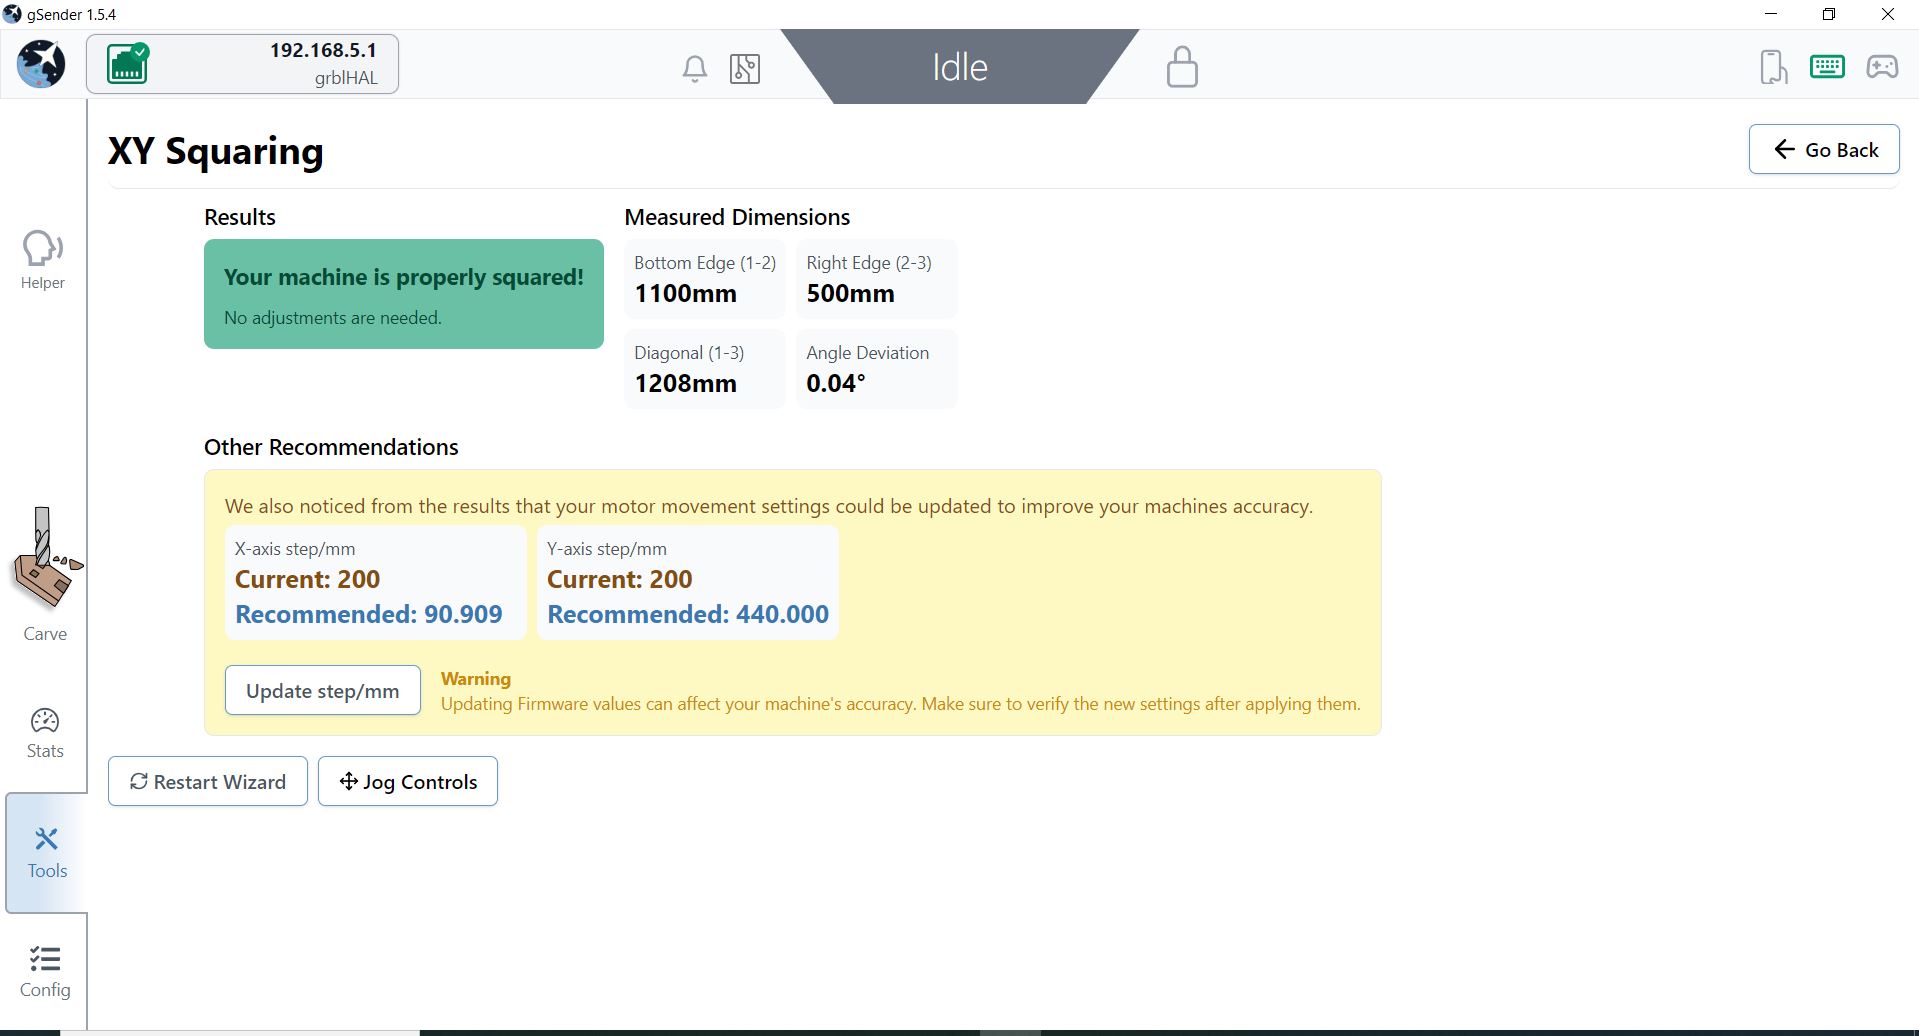Screen dimensions: 1919x1036
Task: Open the remote mode phone icon
Action: 1773,67
